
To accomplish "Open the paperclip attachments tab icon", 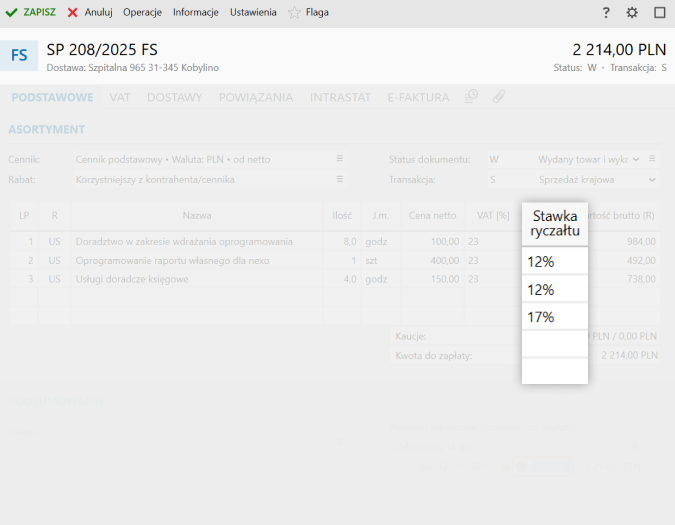I will tap(498, 97).
